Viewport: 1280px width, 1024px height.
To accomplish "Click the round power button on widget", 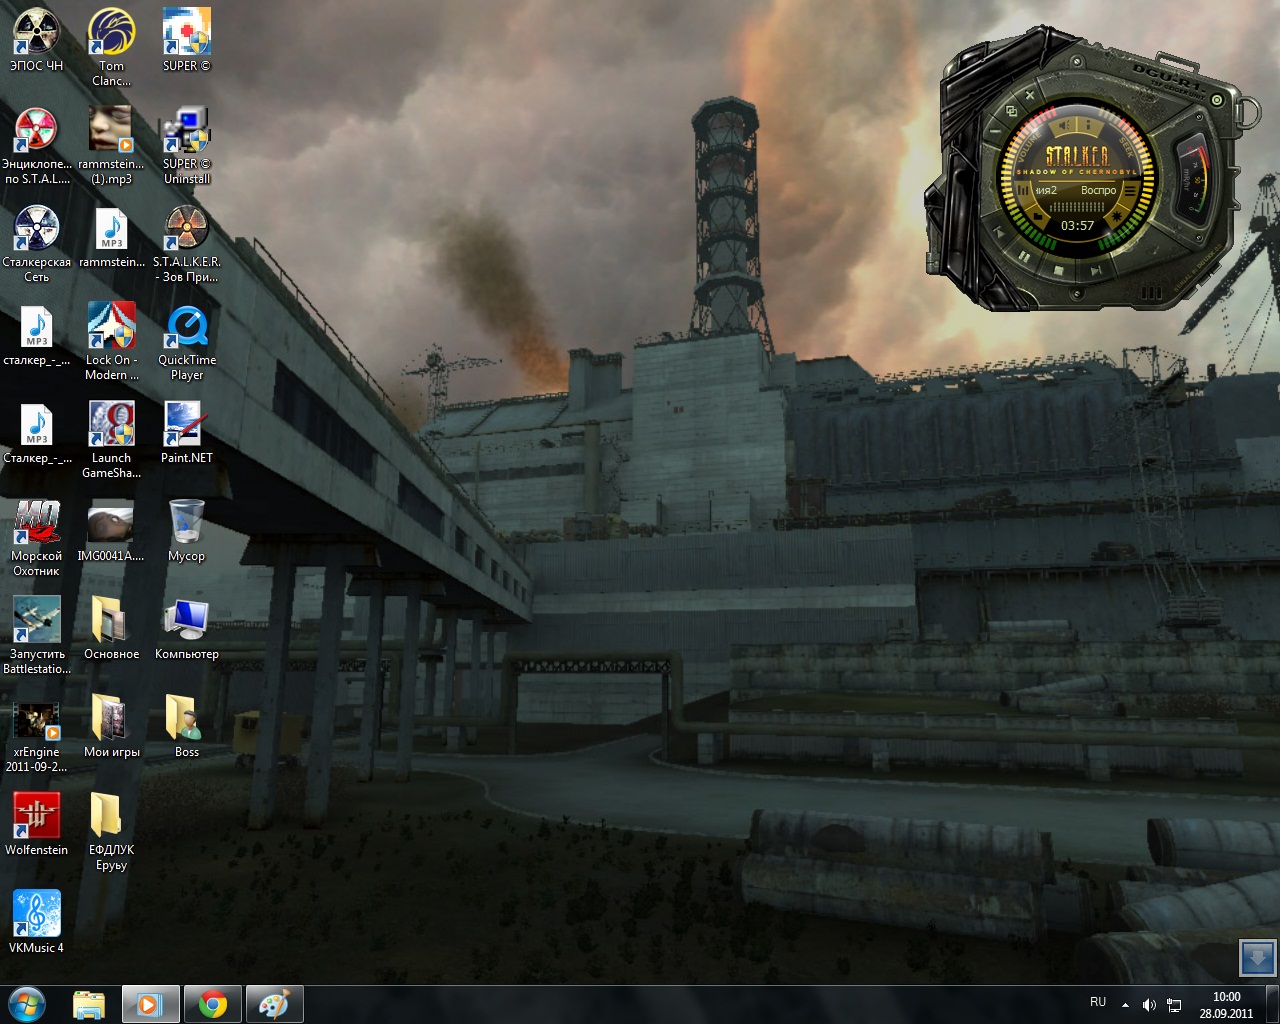I will (1217, 100).
